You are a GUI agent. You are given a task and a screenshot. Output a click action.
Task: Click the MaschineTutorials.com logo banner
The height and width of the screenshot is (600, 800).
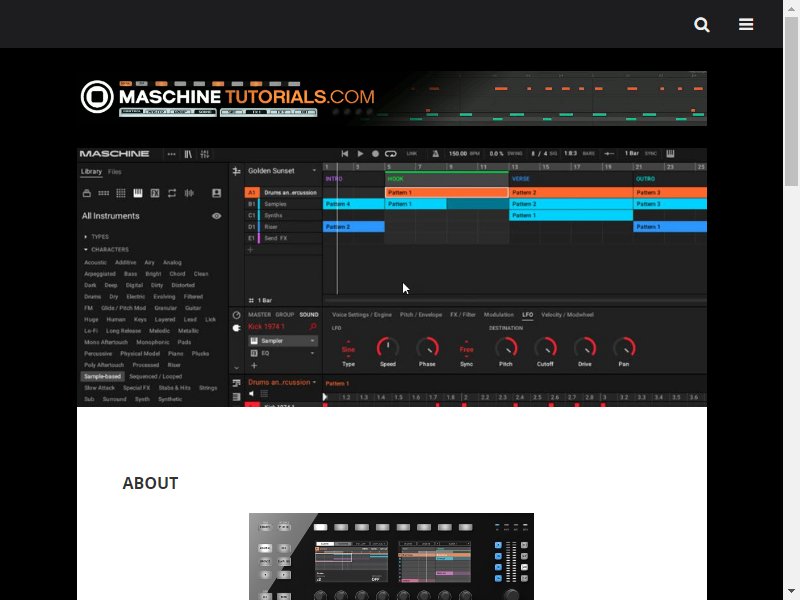pos(392,98)
